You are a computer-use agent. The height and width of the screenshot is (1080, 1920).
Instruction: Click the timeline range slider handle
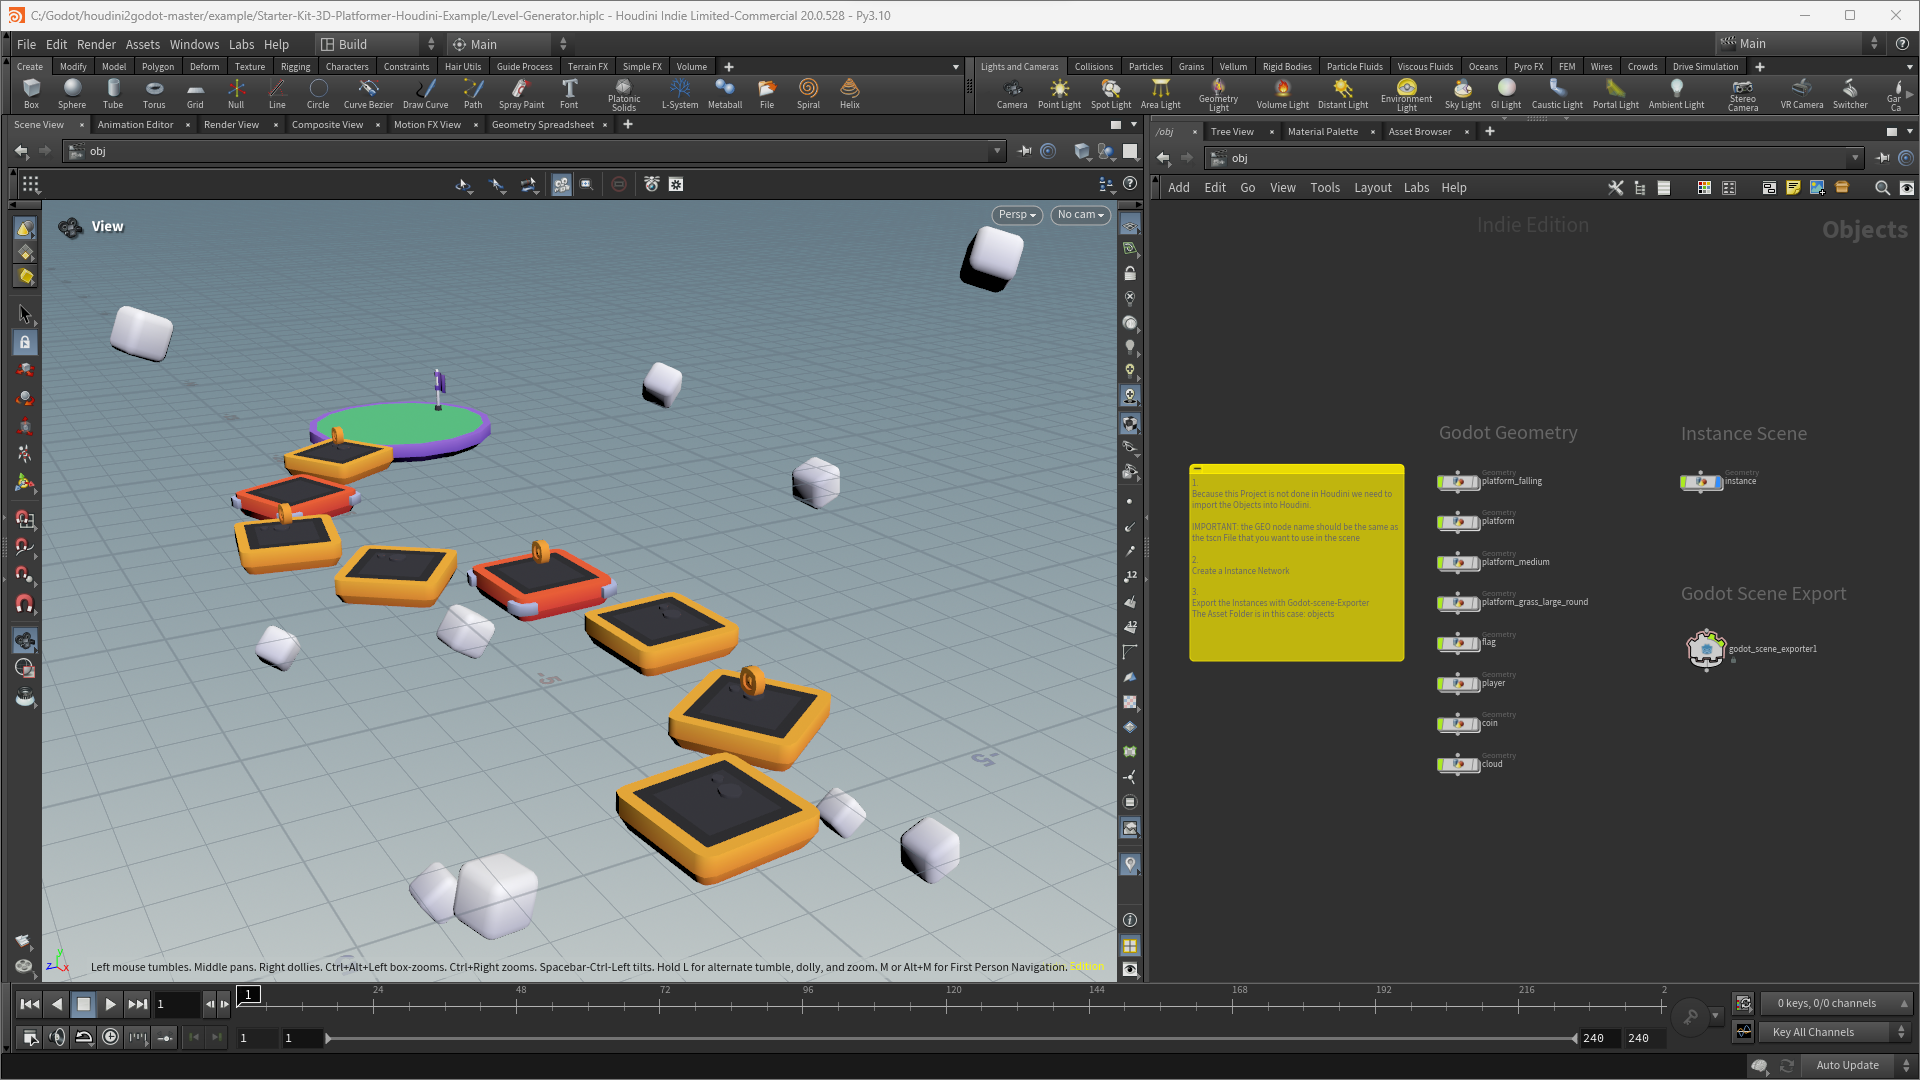coord(328,1038)
